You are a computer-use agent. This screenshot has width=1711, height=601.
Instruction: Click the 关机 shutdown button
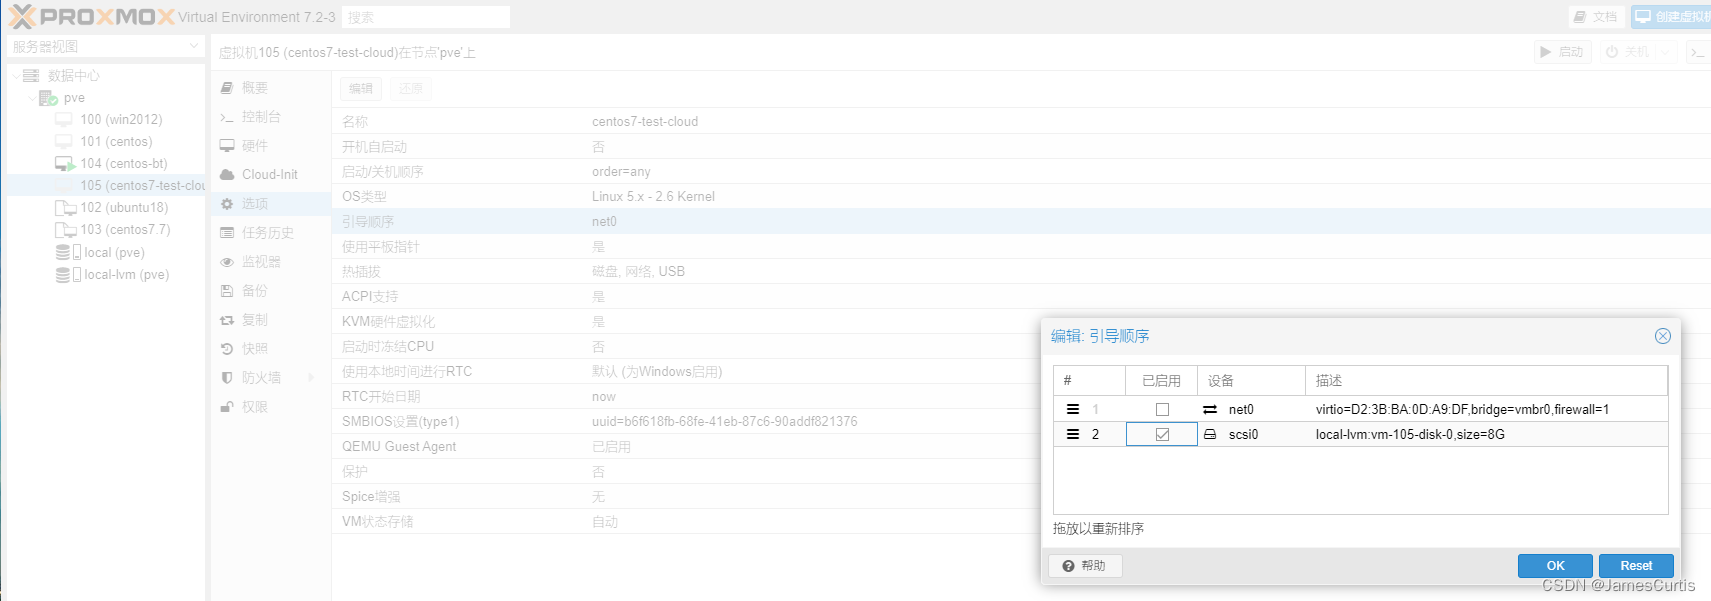tap(1628, 52)
